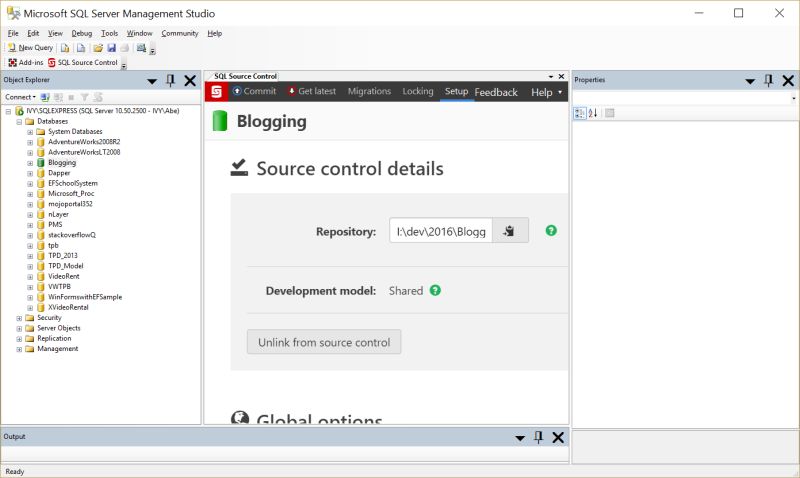Click the Activity Monitor toolbar icon
The image size is (800, 478).
coord(141,47)
